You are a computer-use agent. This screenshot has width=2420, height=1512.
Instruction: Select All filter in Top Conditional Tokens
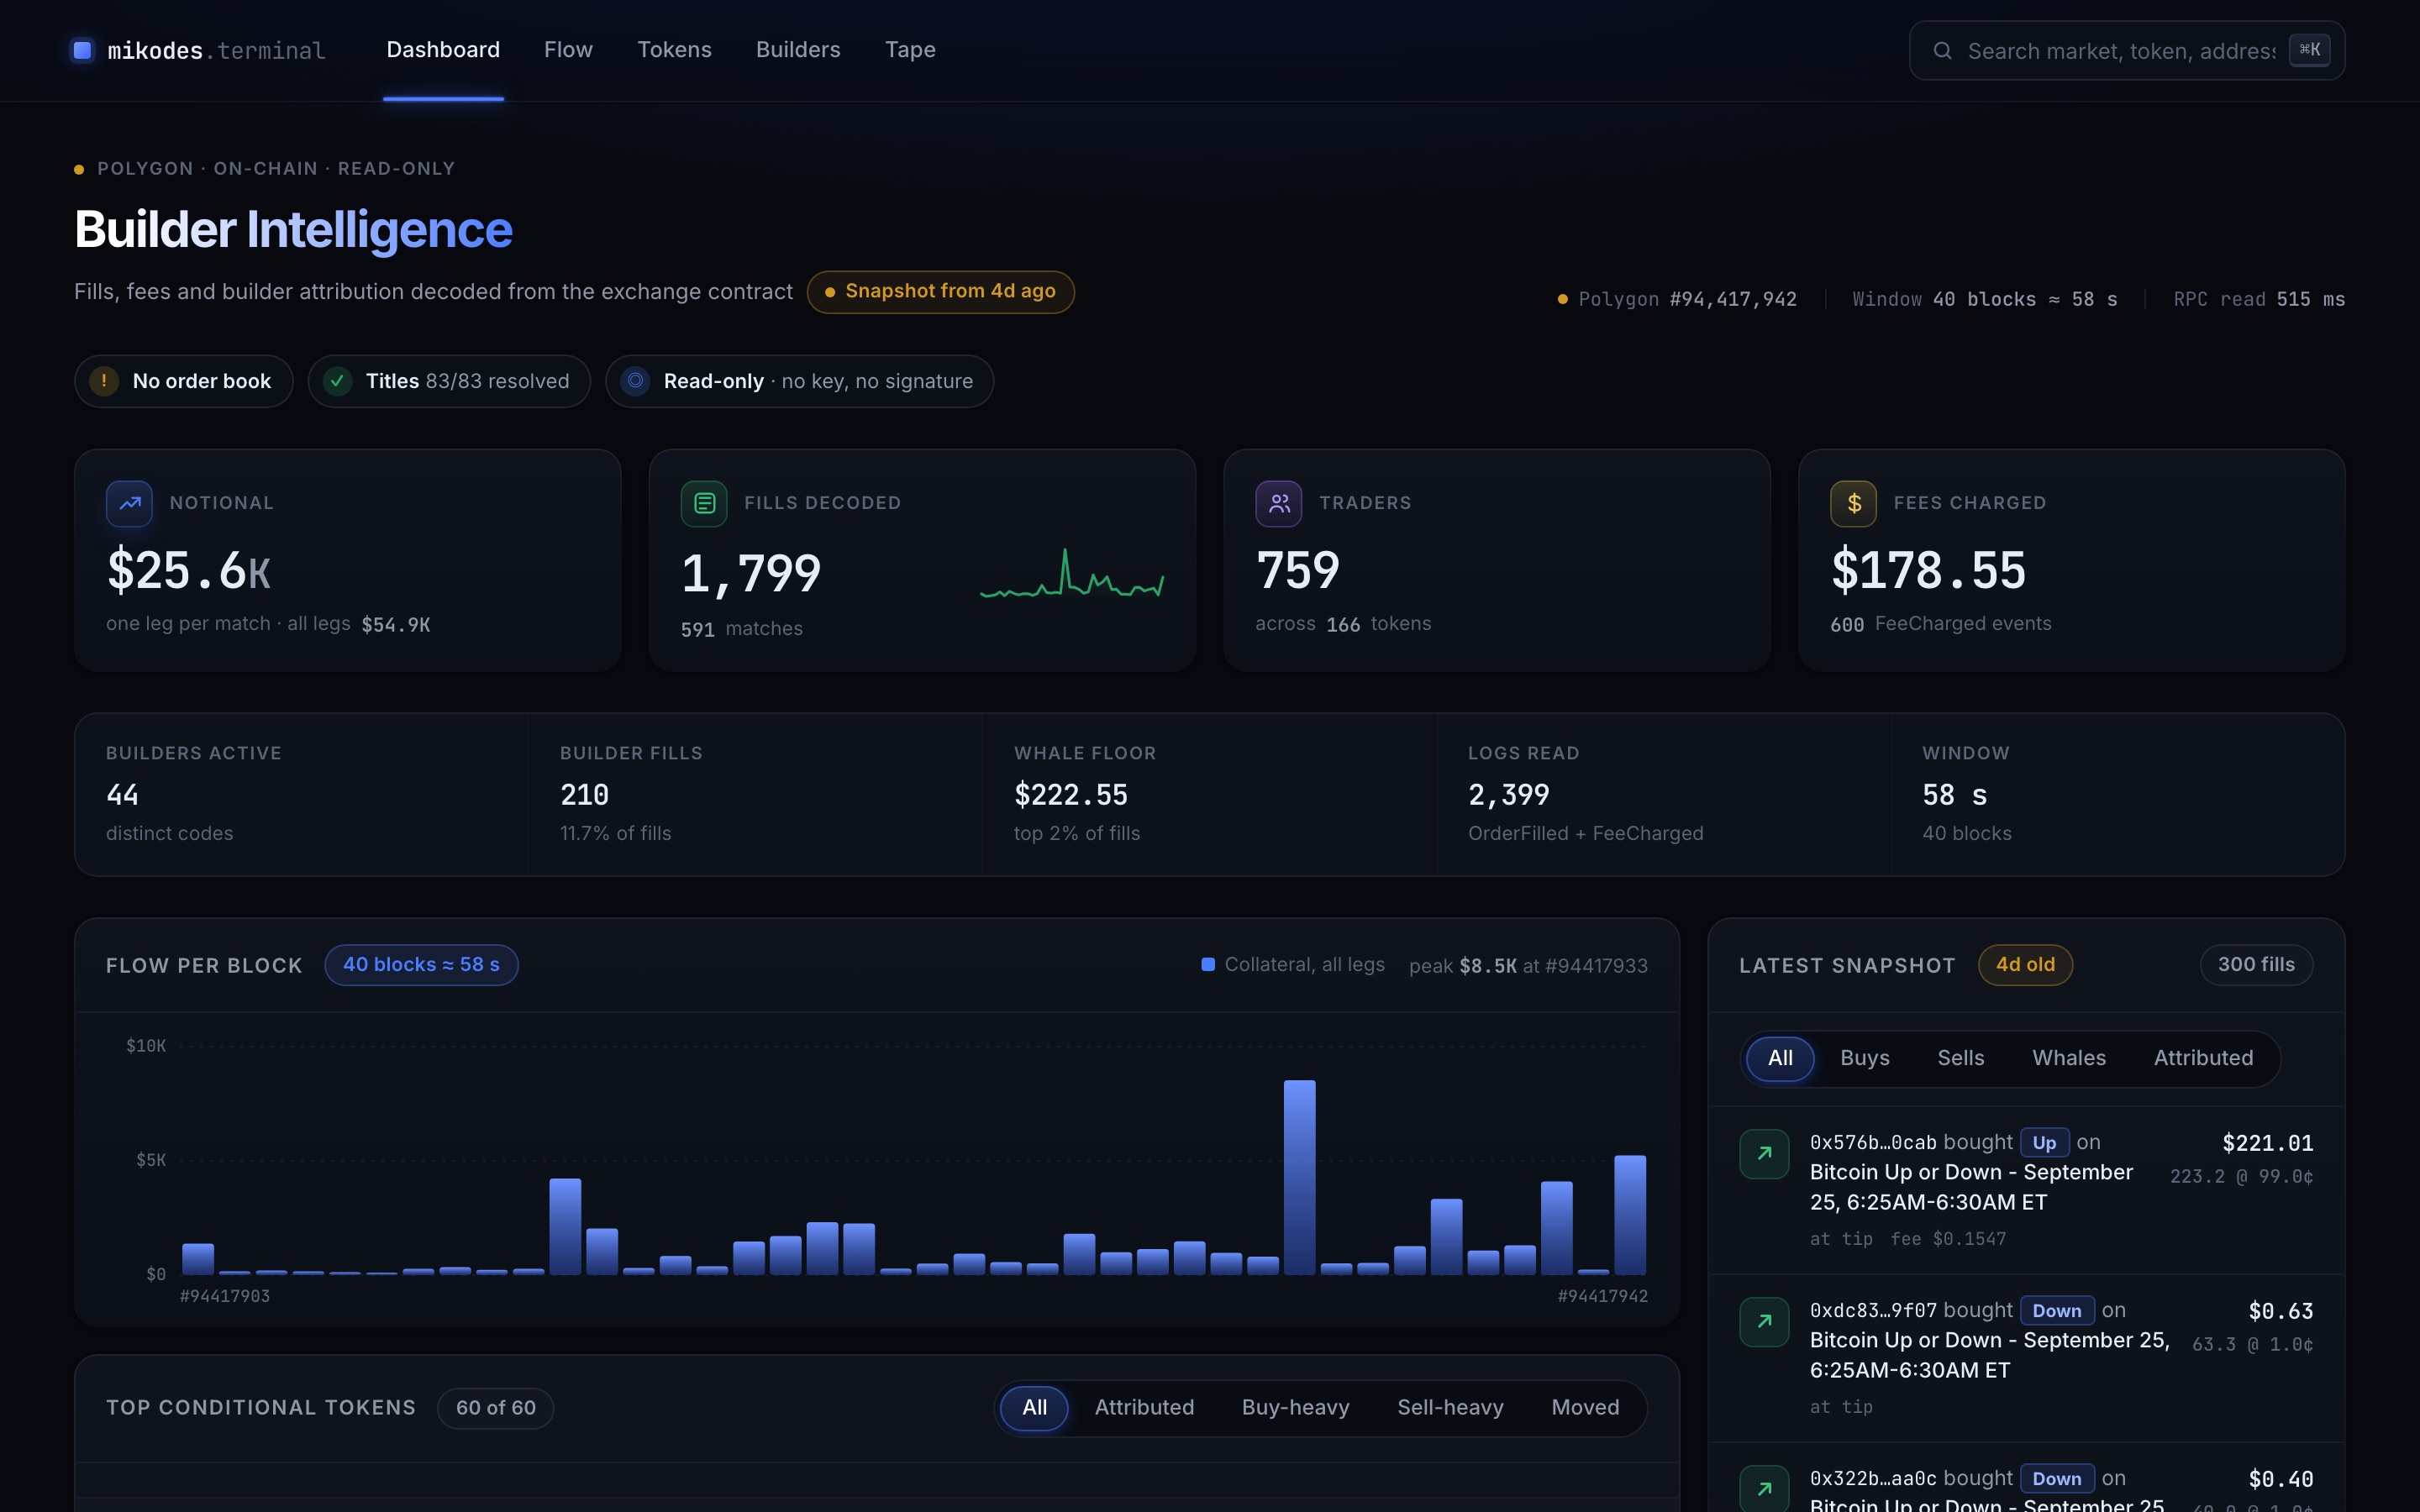(x=1035, y=1408)
